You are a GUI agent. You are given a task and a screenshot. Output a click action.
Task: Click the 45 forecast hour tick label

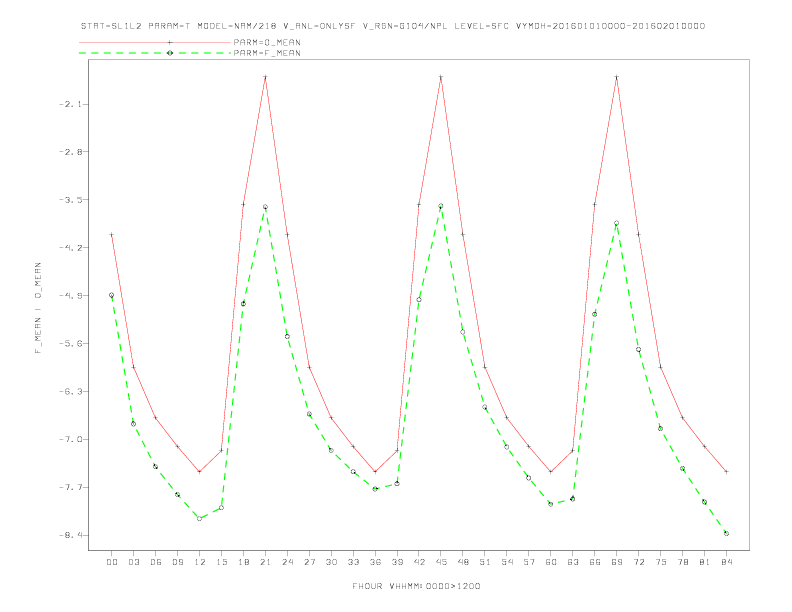tap(441, 562)
